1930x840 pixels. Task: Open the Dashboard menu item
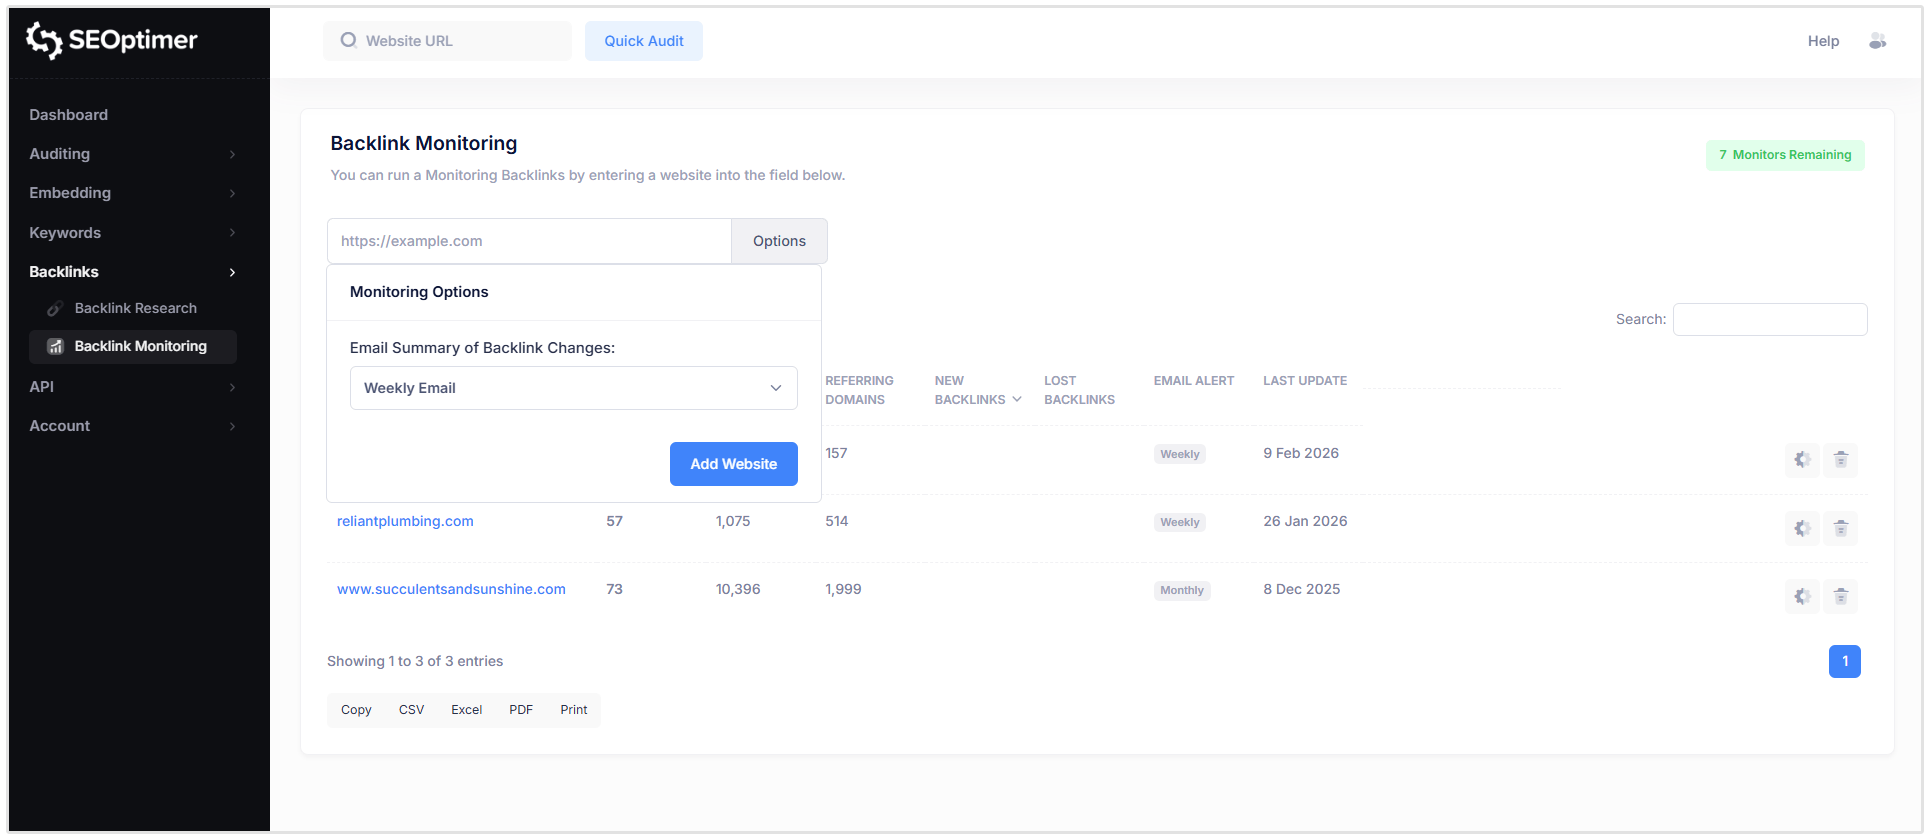pos(68,115)
